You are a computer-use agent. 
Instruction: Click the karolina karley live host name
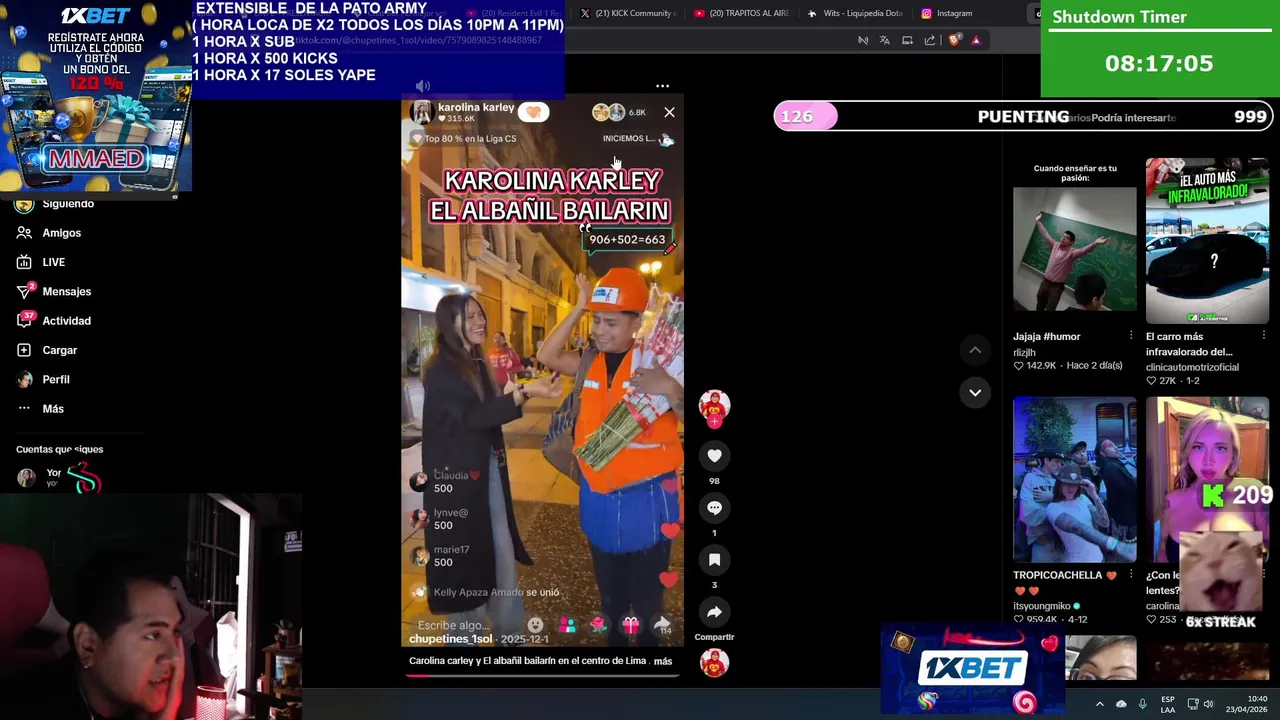tap(476, 107)
